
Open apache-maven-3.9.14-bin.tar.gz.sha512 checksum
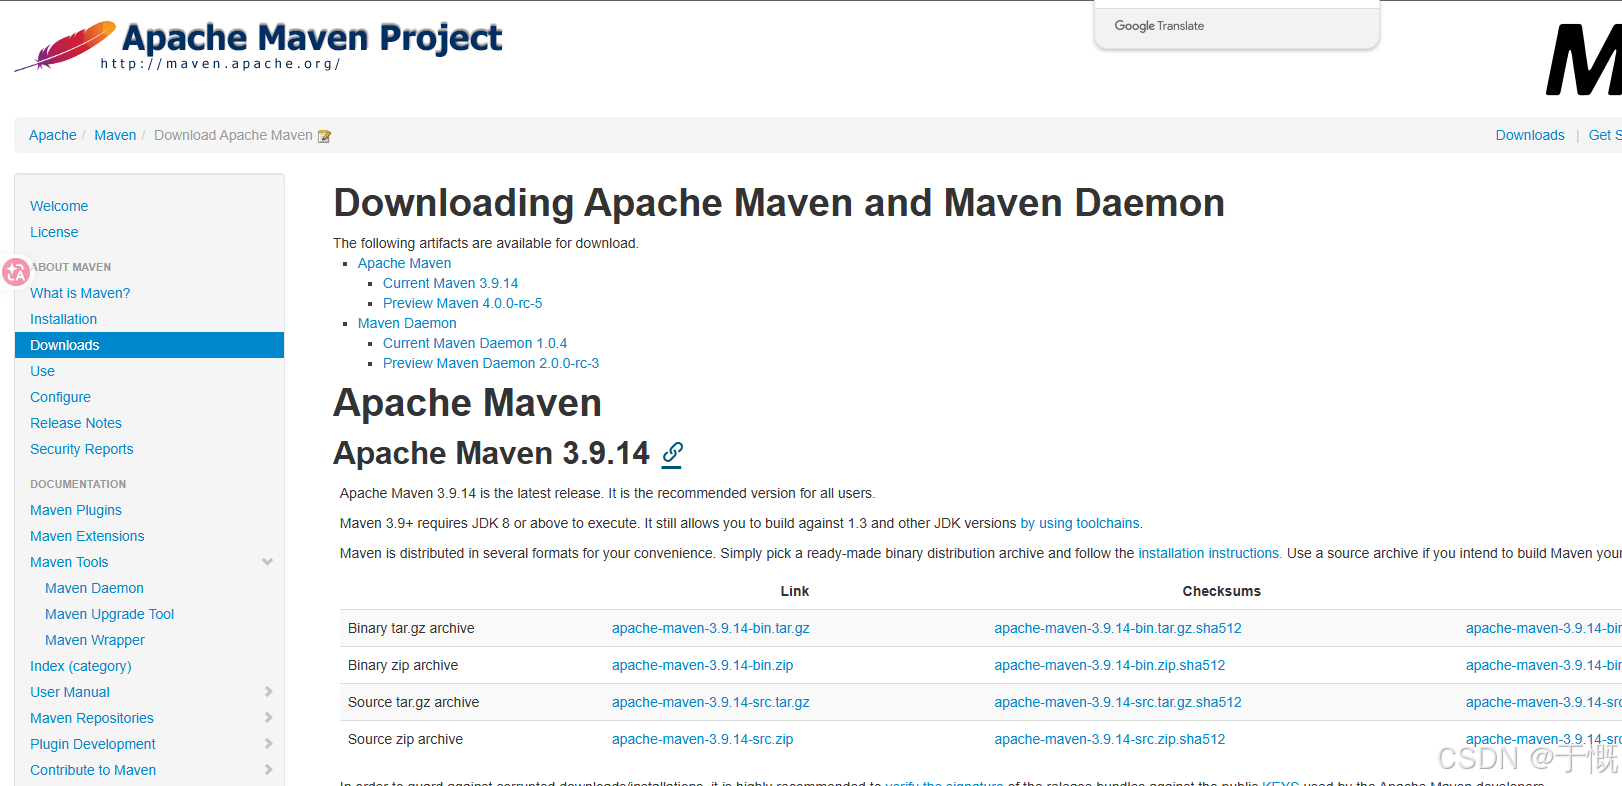(1118, 628)
